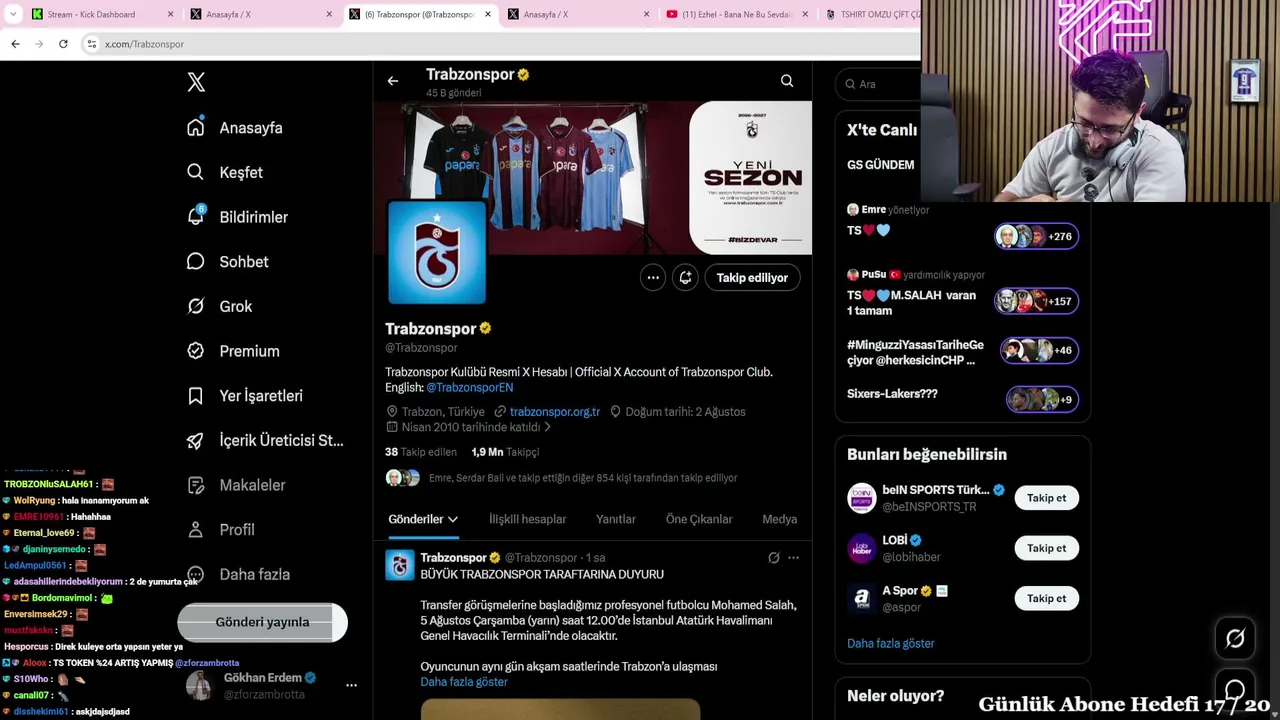Open the @TrabzonsporEN link in bio
The image size is (1280, 720).
click(x=470, y=387)
